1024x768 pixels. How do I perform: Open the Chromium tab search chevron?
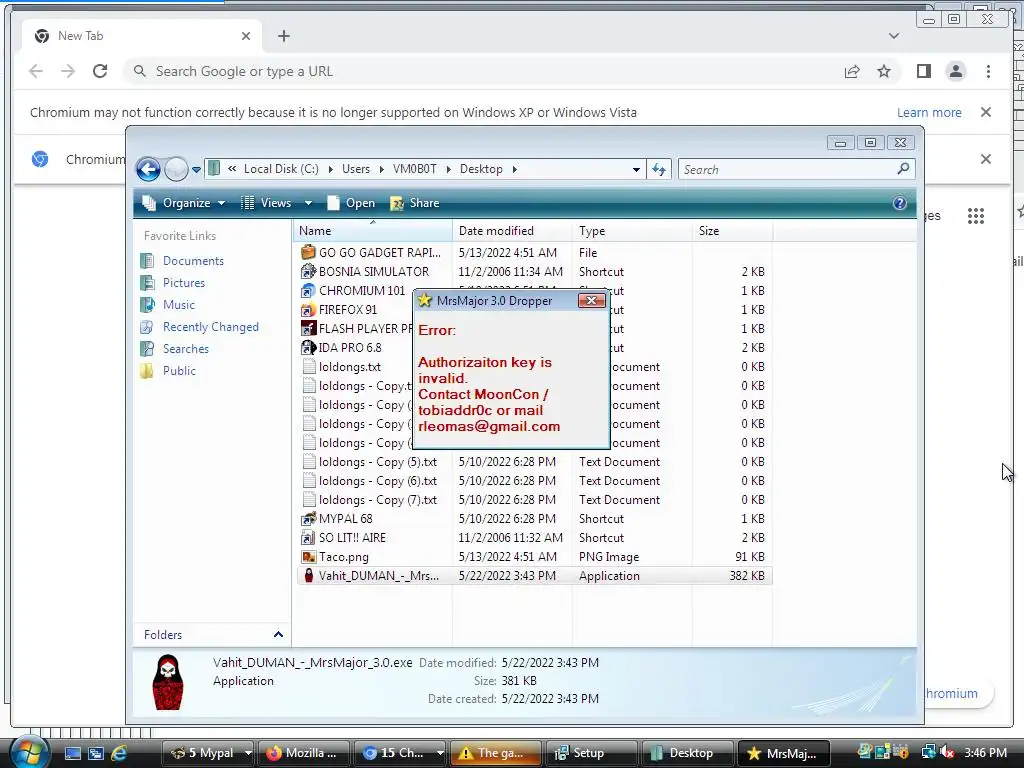(894, 36)
